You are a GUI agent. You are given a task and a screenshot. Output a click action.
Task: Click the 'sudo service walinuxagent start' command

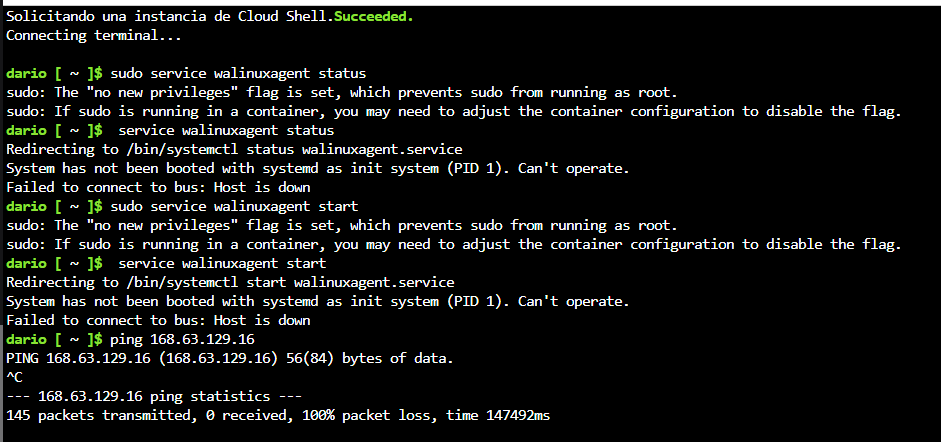[x=234, y=206]
